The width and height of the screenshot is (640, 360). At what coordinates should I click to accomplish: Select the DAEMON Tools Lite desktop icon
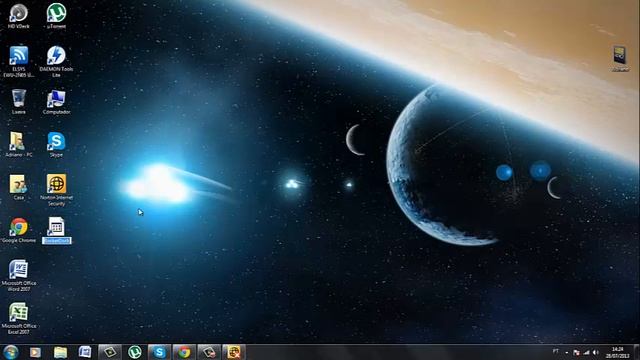pos(56,61)
